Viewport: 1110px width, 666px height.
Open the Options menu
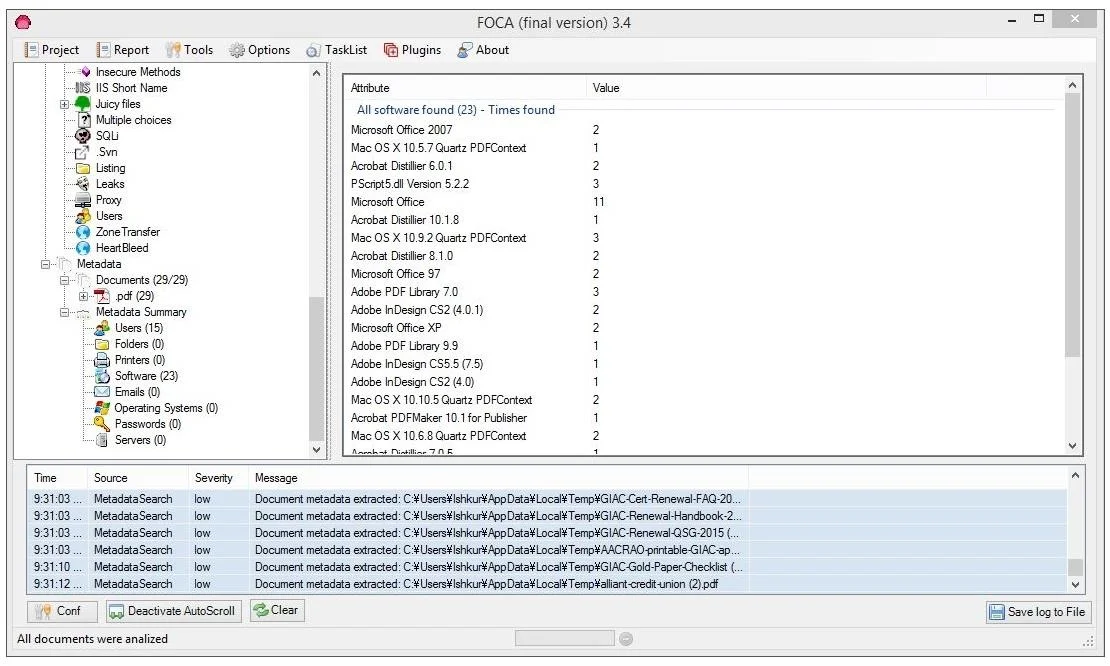point(260,50)
